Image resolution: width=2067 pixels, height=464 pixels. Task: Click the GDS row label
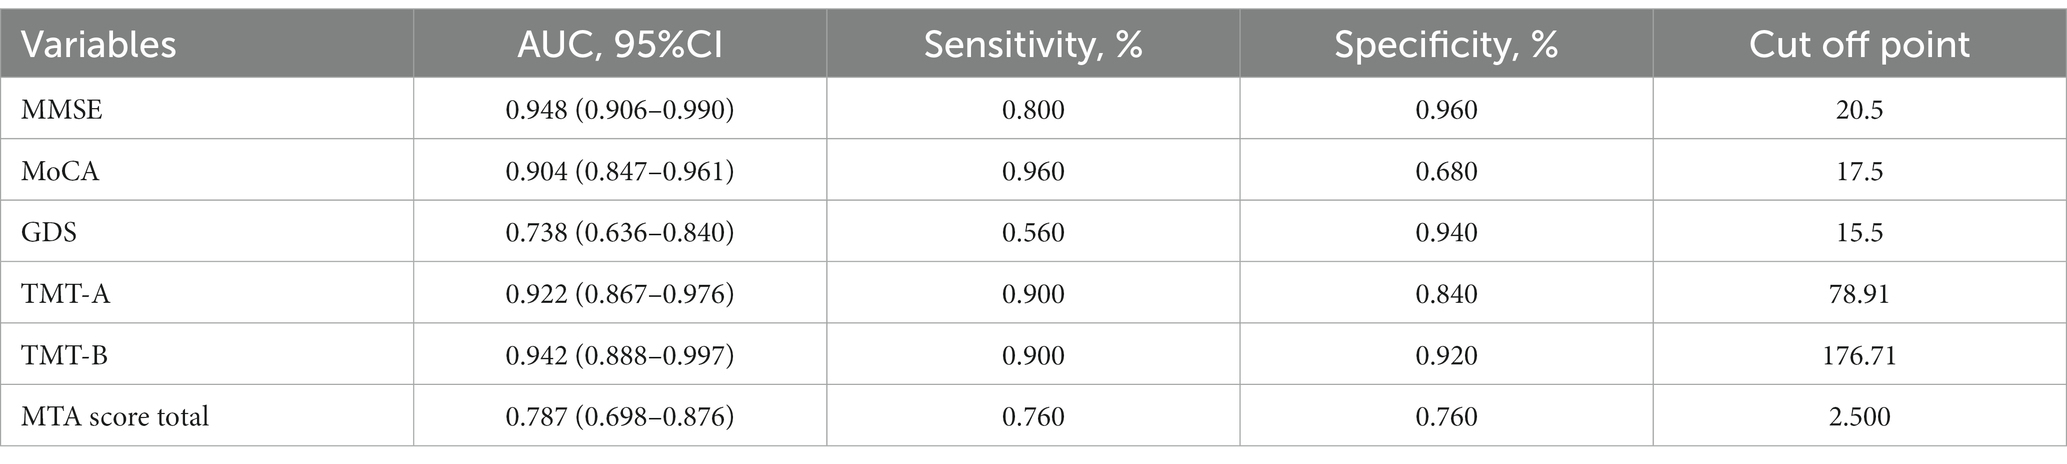point(49,233)
